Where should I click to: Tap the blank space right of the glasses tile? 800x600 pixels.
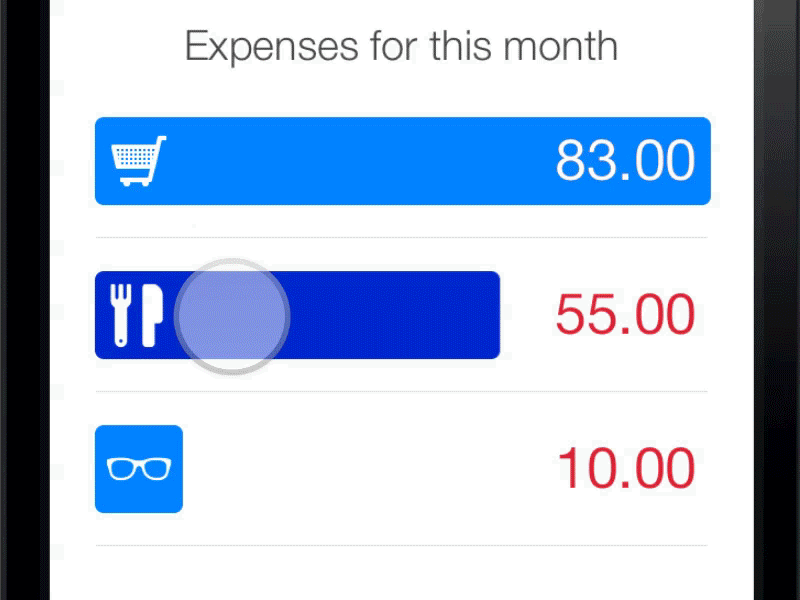point(360,469)
